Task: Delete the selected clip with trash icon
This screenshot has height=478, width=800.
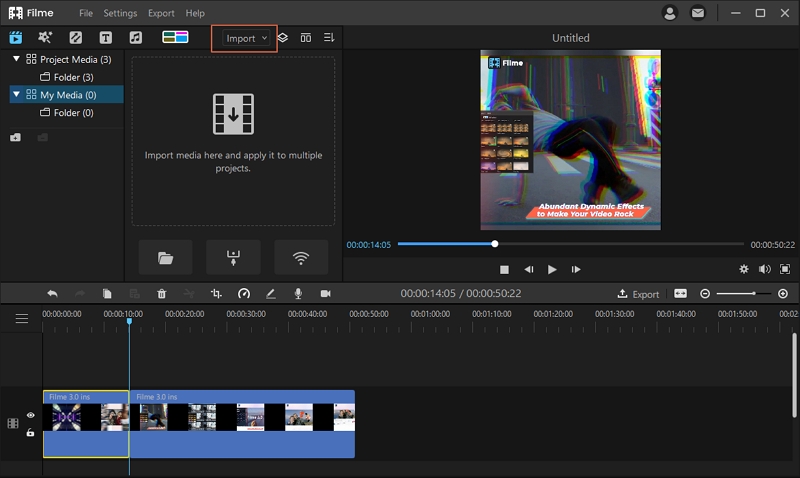Action: [161, 293]
